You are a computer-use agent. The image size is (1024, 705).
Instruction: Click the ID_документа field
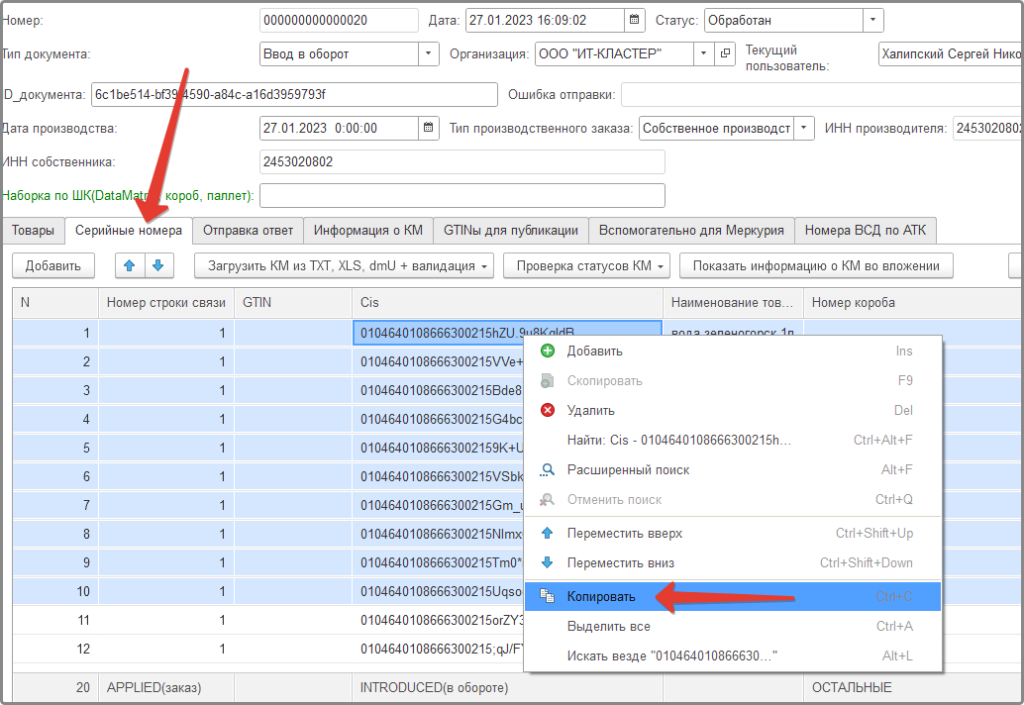(x=294, y=95)
